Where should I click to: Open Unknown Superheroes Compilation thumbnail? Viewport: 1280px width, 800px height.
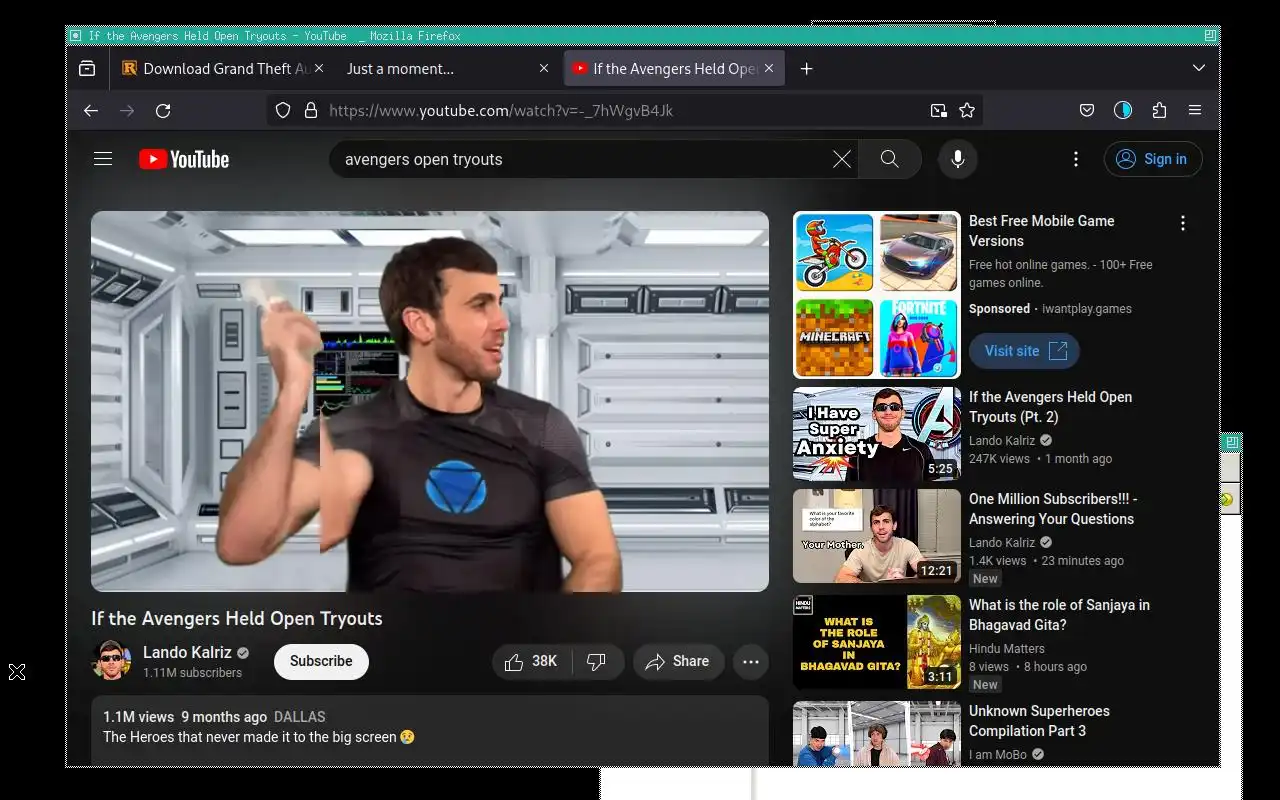pos(877,734)
